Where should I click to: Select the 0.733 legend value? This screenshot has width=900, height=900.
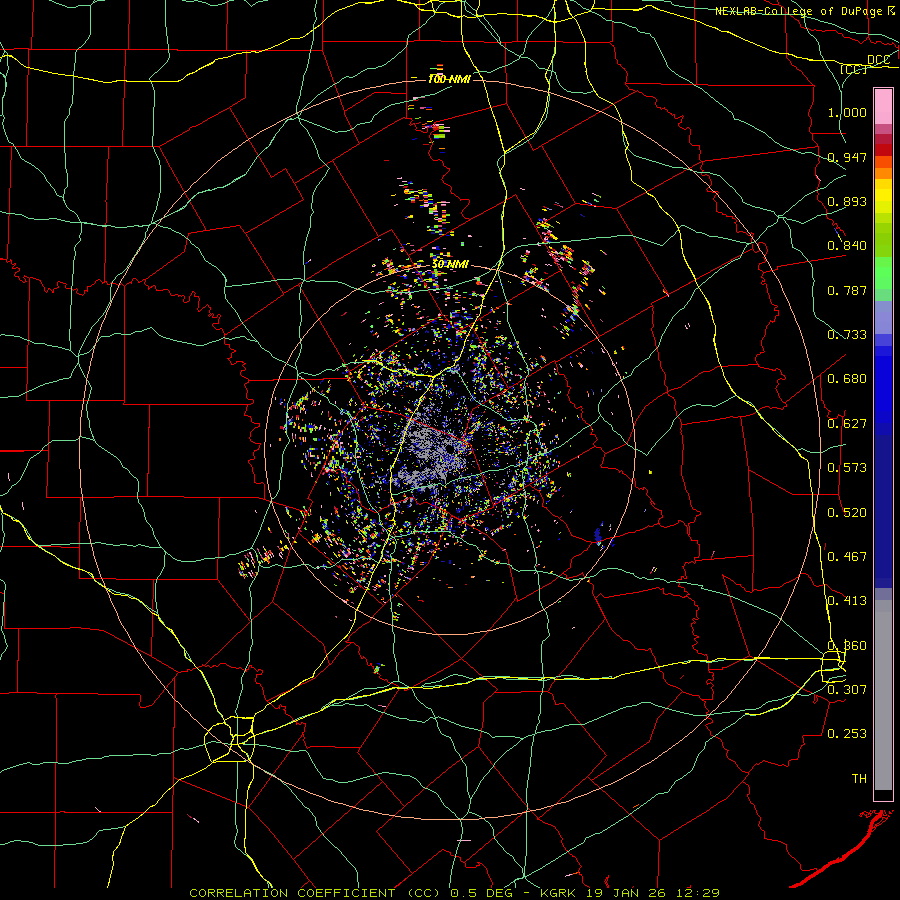point(847,335)
